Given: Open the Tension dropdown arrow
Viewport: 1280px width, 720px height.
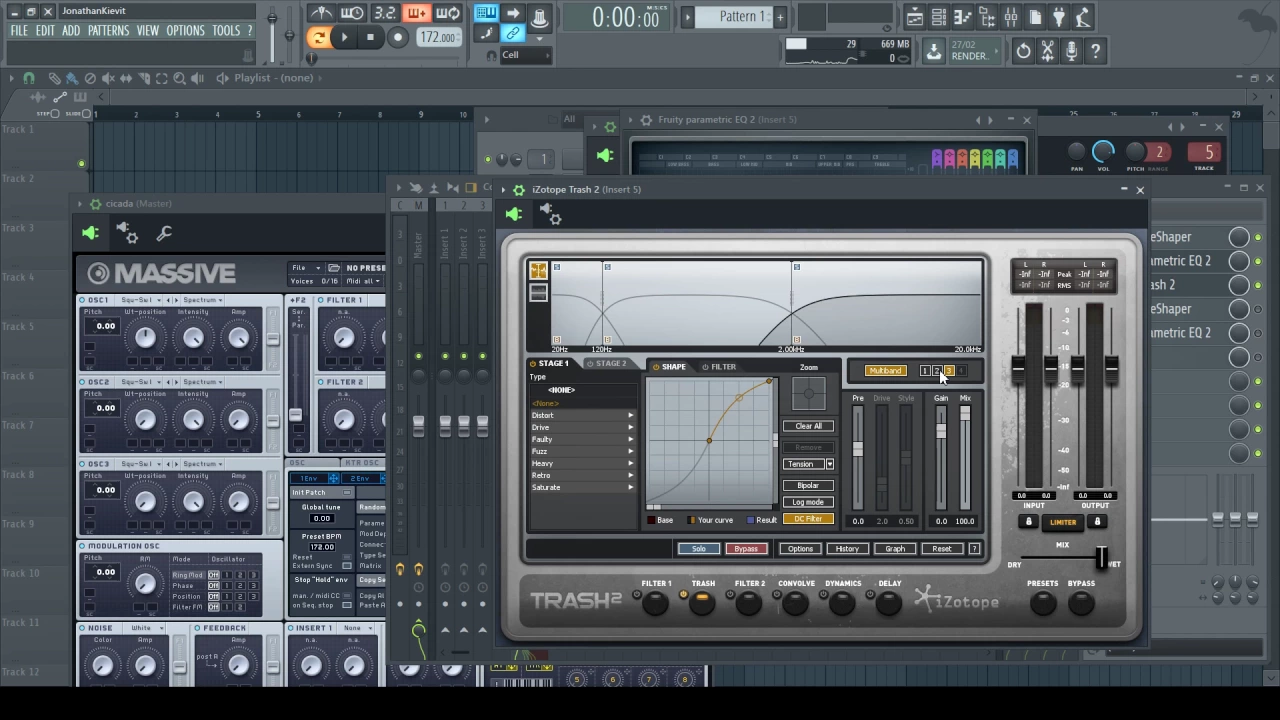Looking at the screenshot, I should click(x=829, y=464).
